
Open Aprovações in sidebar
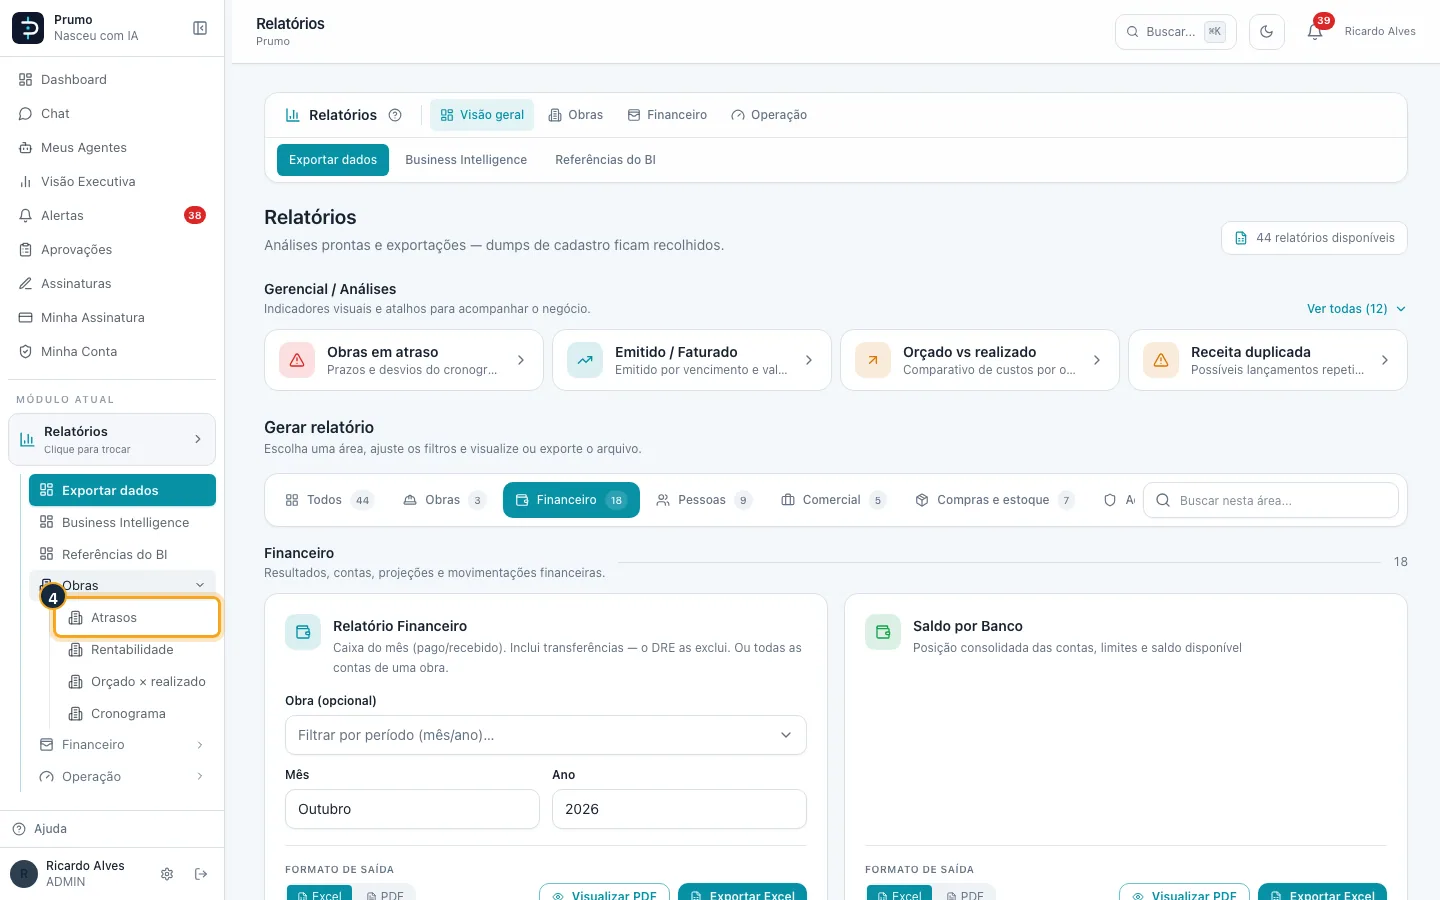click(112, 250)
